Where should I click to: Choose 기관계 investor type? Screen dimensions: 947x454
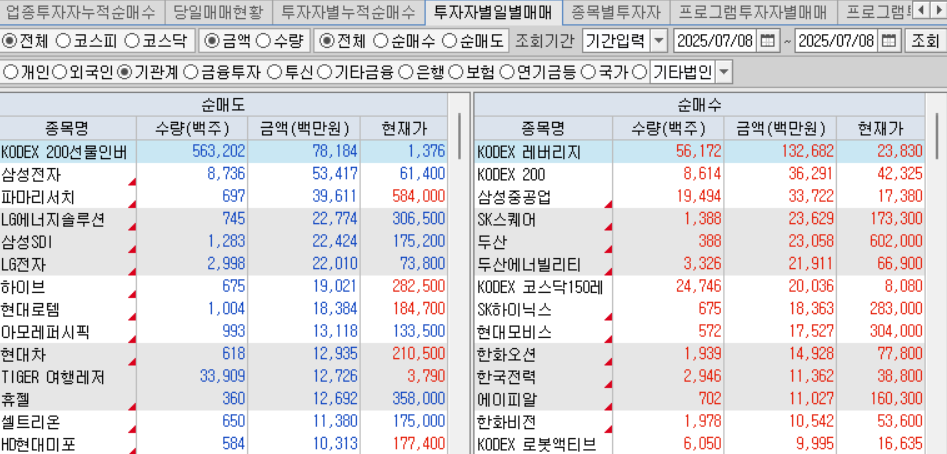[124, 72]
